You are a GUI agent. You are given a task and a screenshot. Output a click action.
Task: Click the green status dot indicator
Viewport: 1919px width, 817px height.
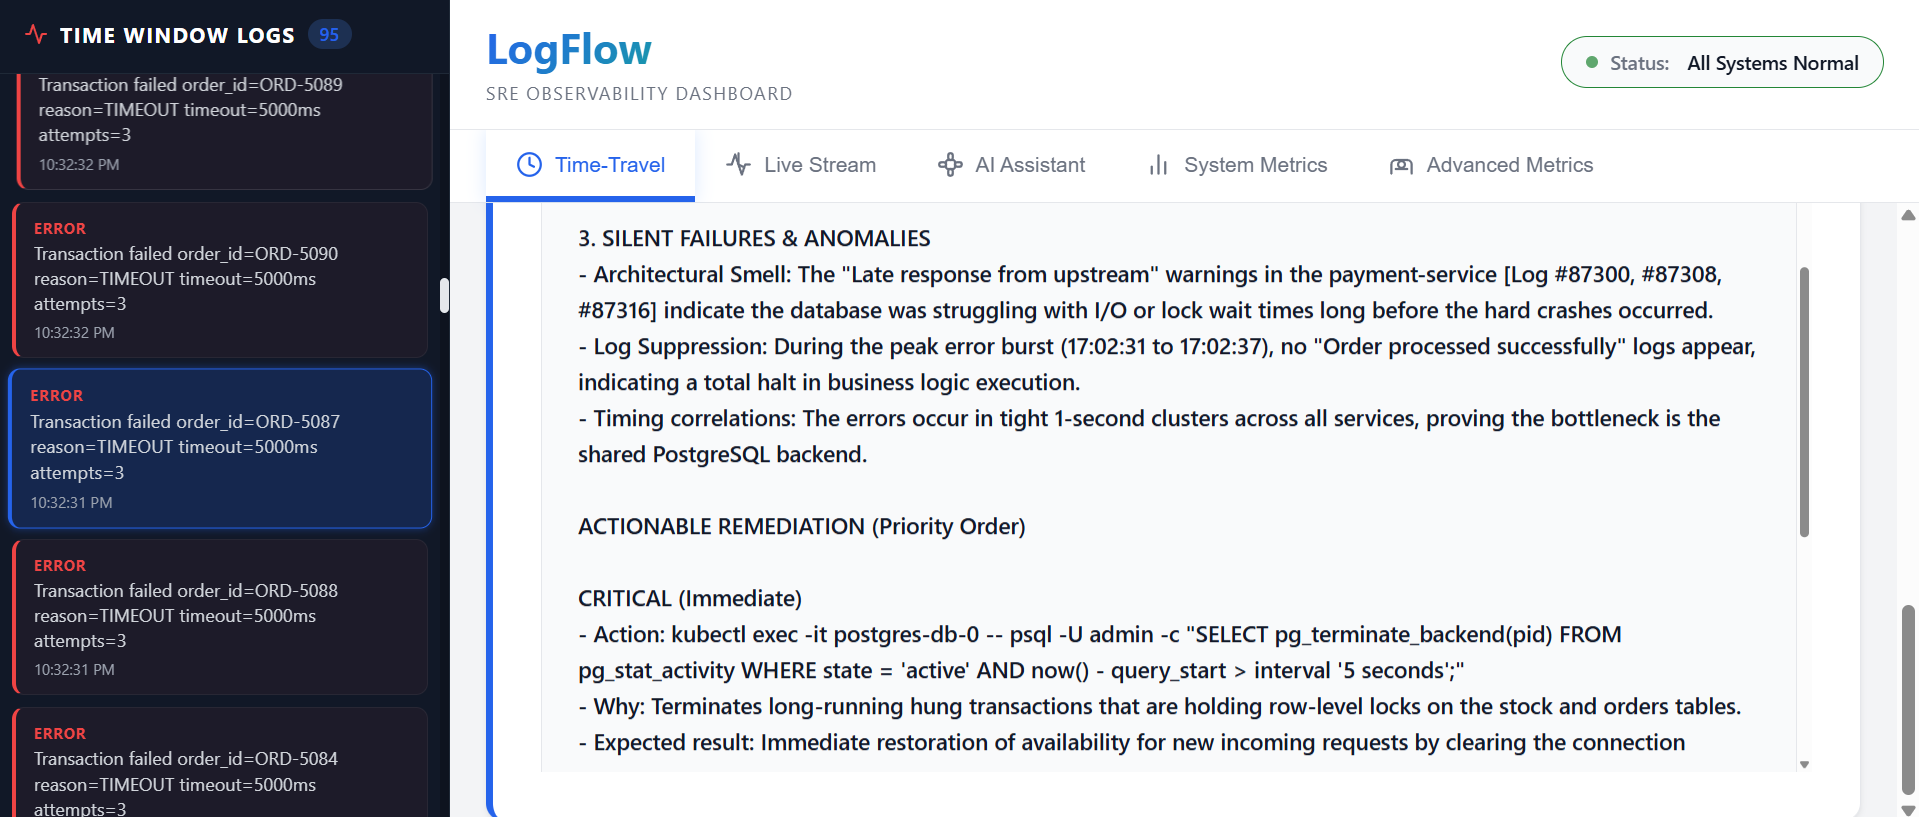coord(1592,63)
